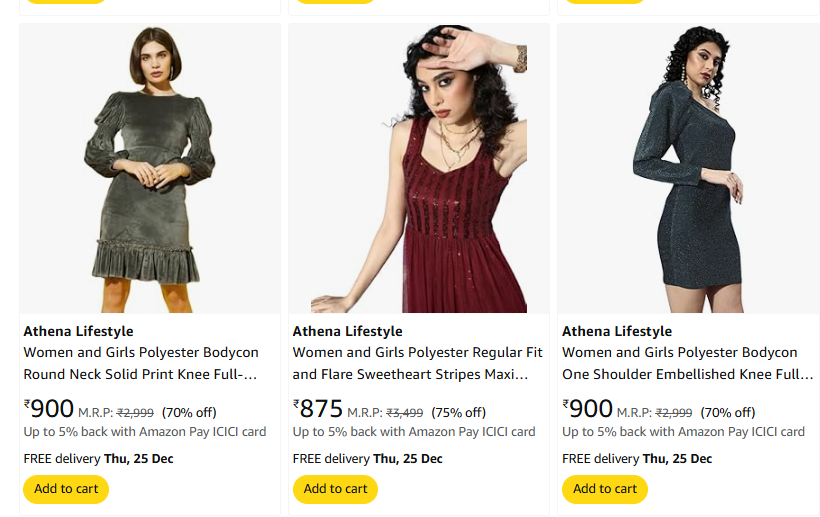Viewport: 820px width, 517px height.
Task: Click 70% off label on one-shoulder dress
Action: click(728, 412)
